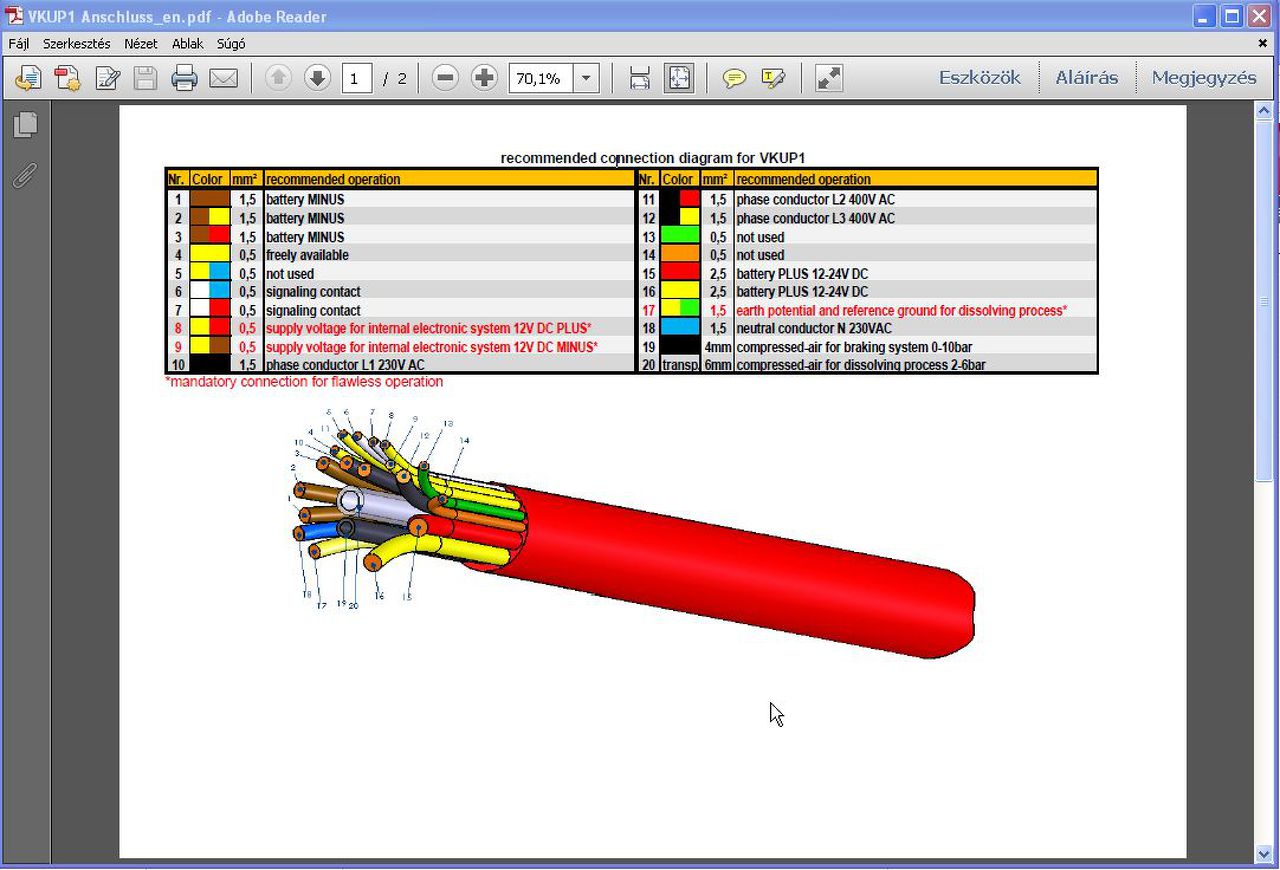1280x870 pixels.
Task: Click 'compressed-air for braking system 0-10bar' text
Action: click(x=855, y=347)
